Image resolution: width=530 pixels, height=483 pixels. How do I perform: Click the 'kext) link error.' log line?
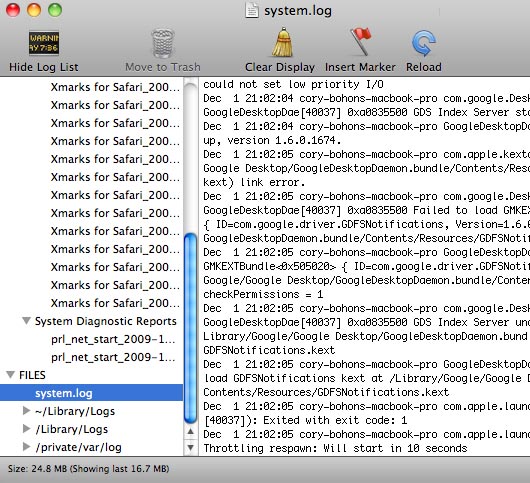pyautogui.click(x=254, y=182)
